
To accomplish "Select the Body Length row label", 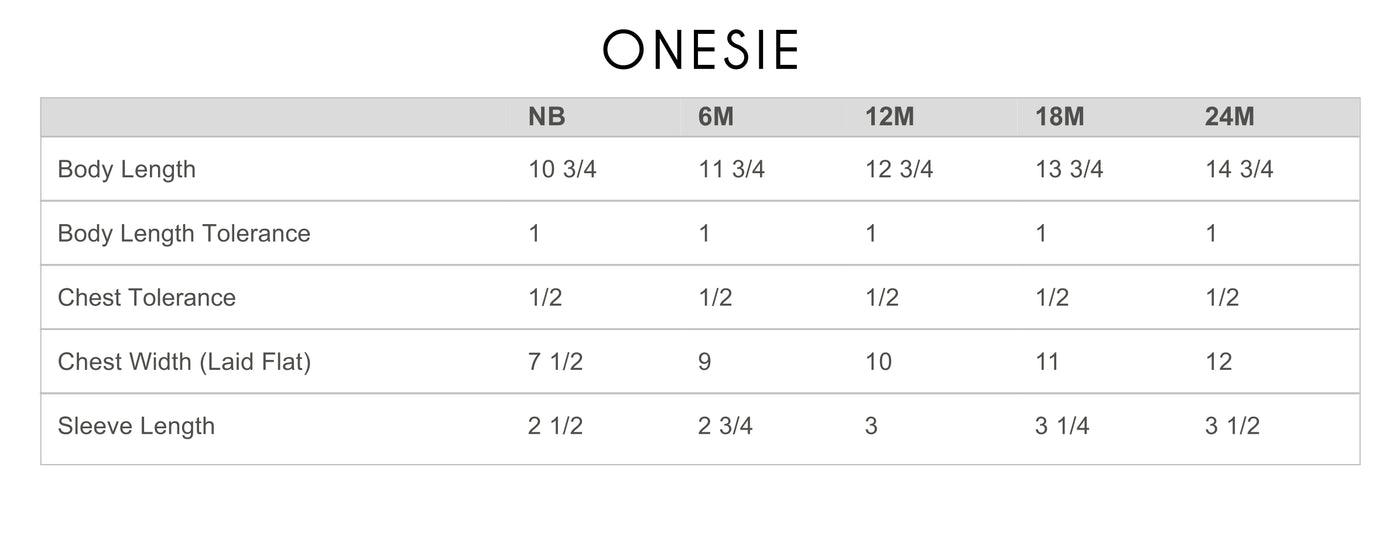I will pos(127,169).
